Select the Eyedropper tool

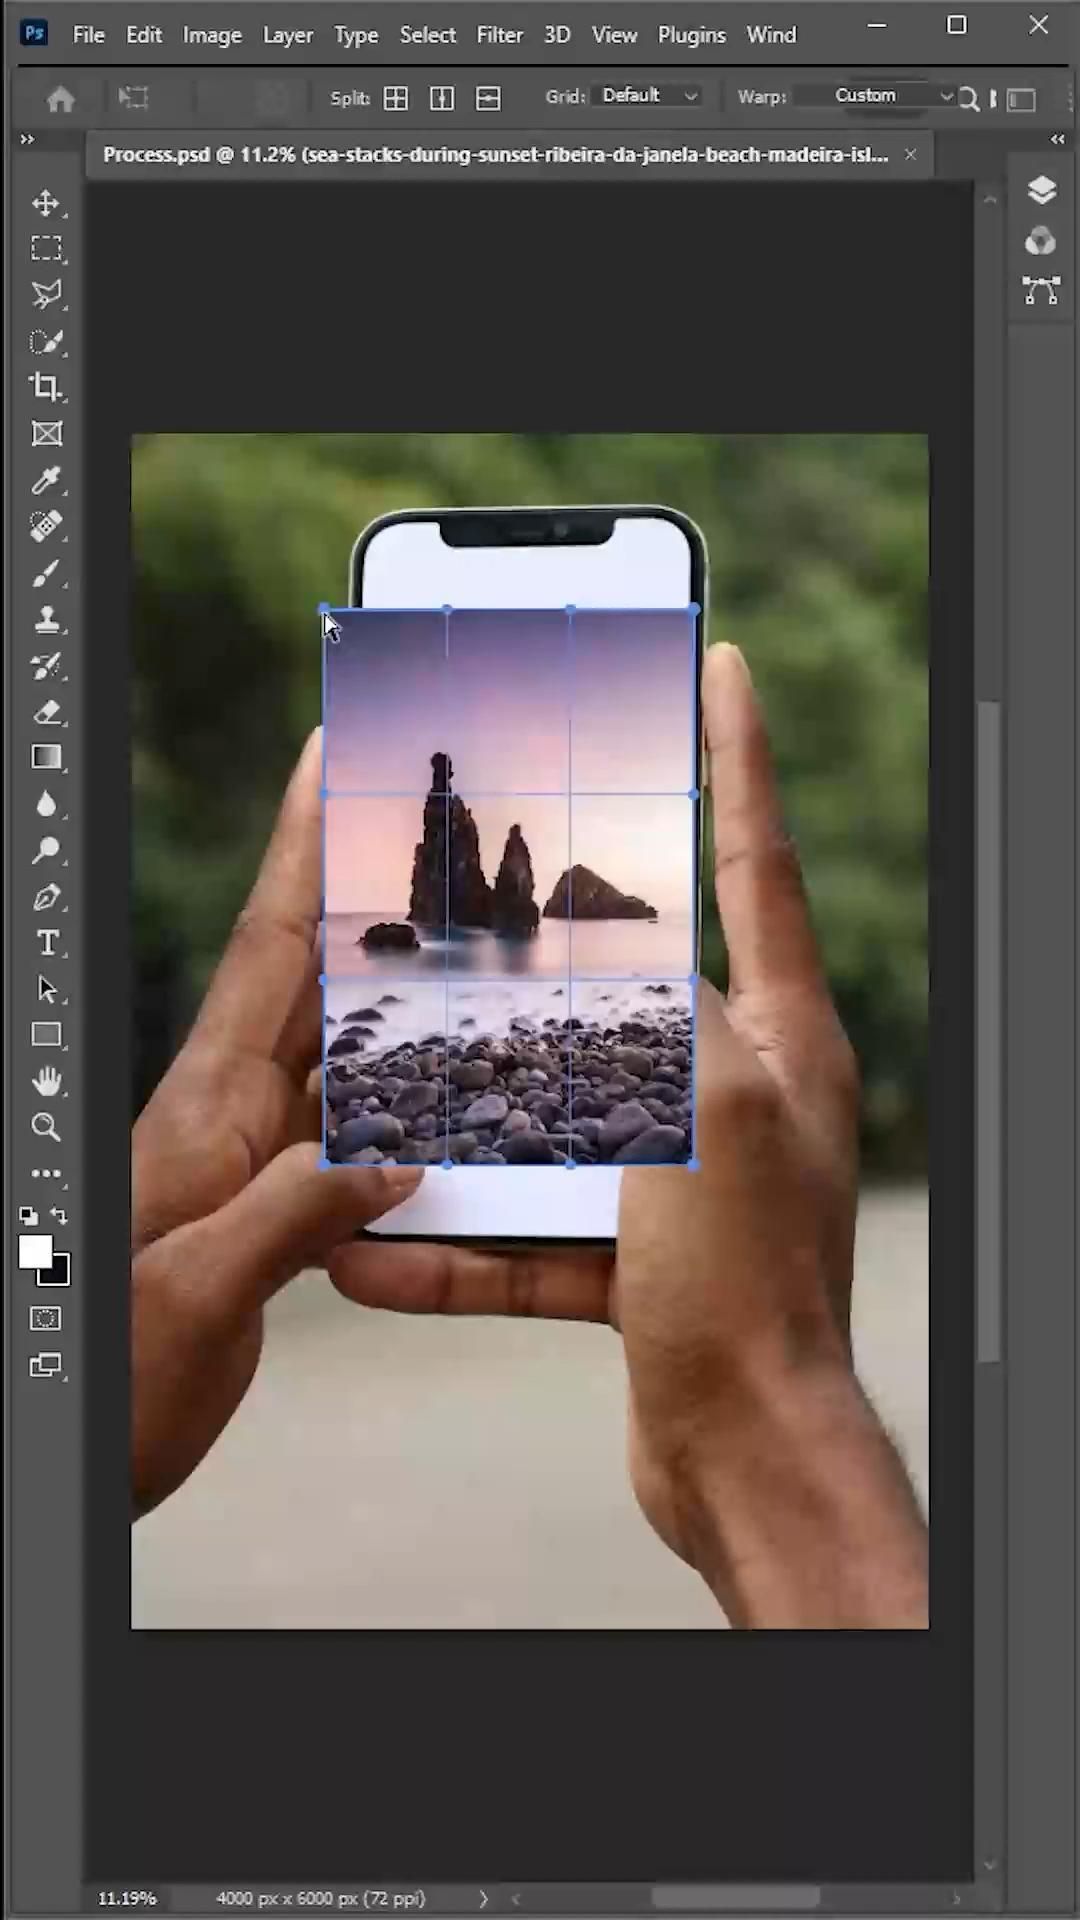[46, 480]
